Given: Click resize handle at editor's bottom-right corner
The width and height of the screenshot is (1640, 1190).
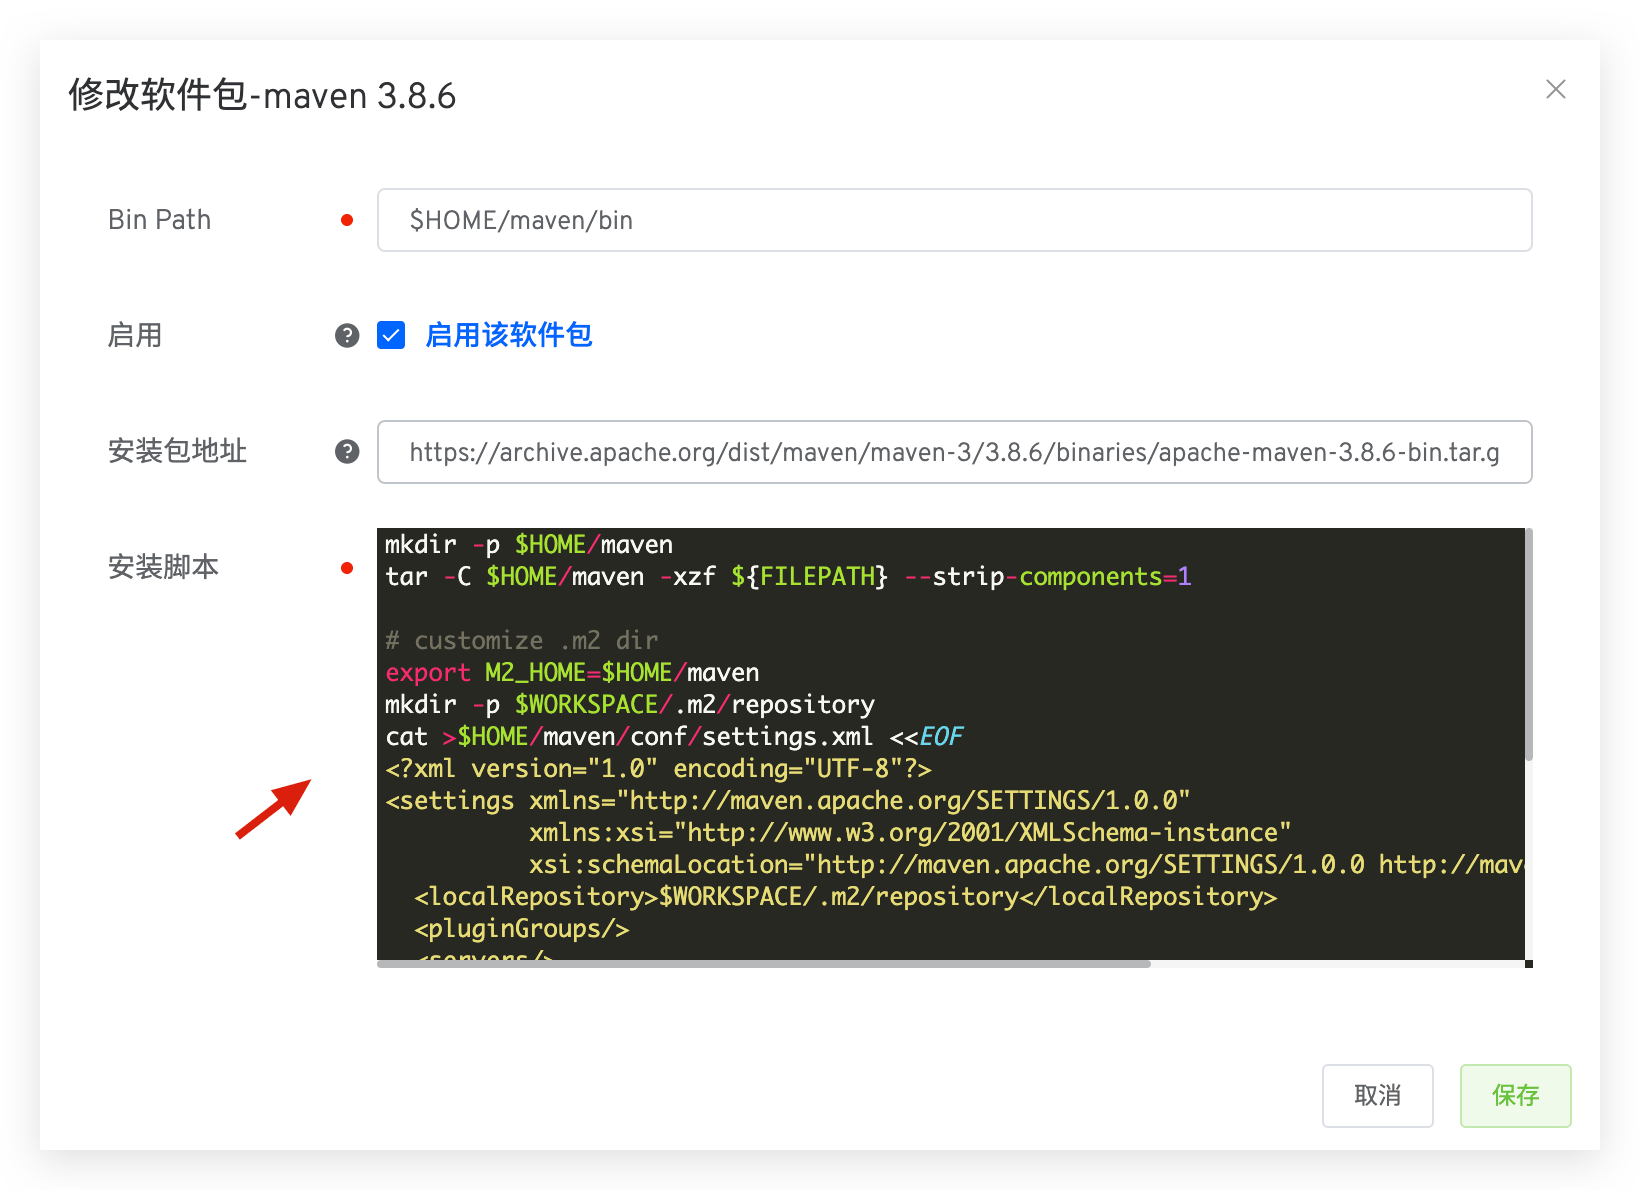Looking at the screenshot, I should [1528, 964].
